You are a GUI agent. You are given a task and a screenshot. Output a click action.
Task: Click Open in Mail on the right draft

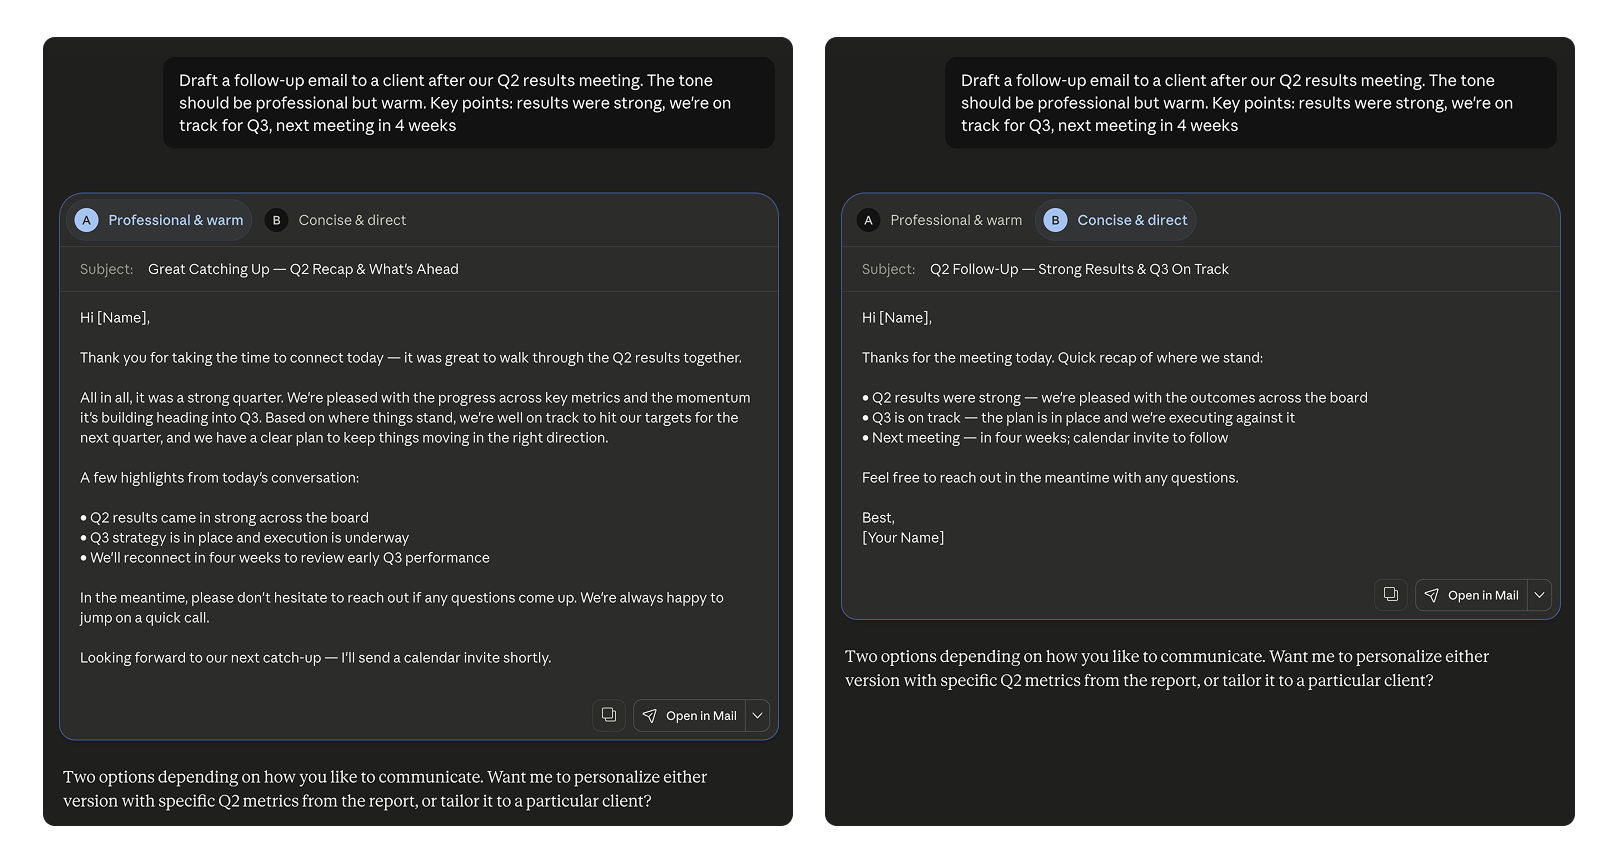1483,595
